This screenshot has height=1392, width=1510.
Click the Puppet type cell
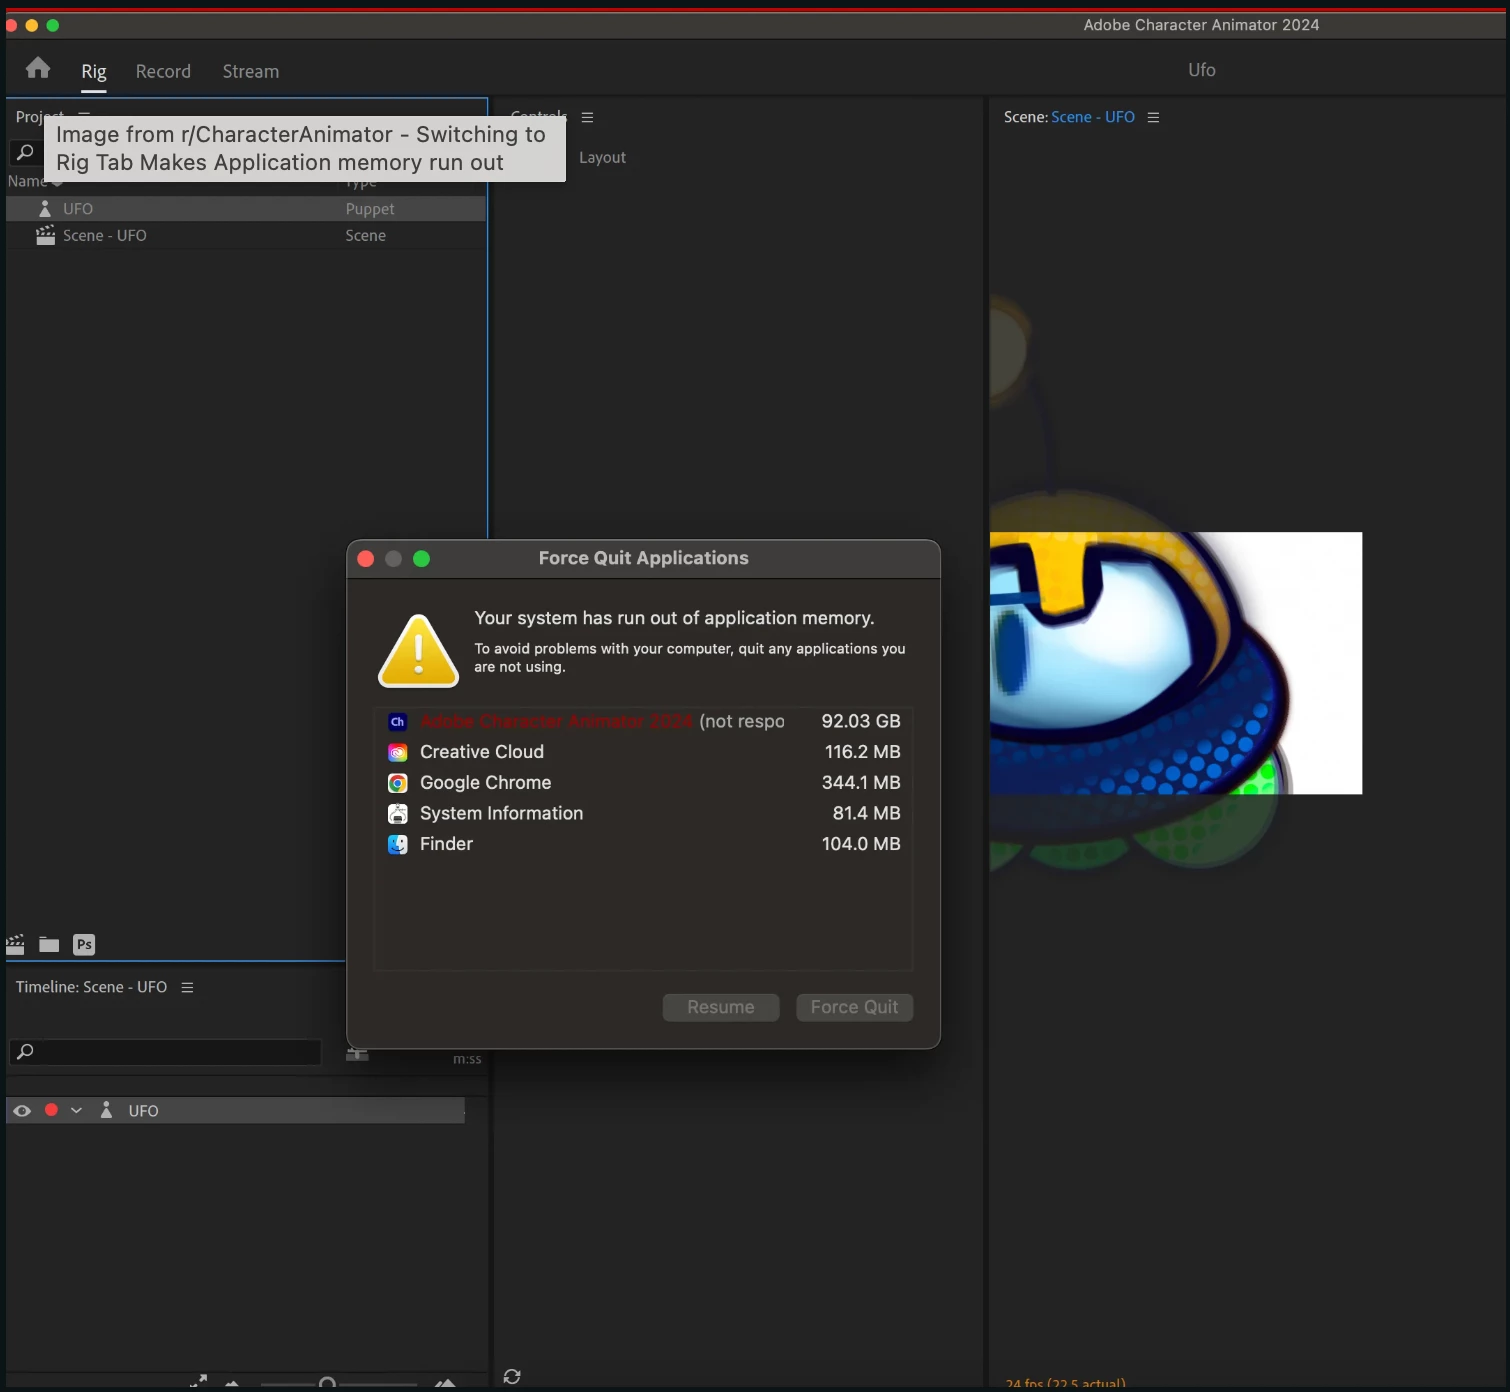click(370, 208)
